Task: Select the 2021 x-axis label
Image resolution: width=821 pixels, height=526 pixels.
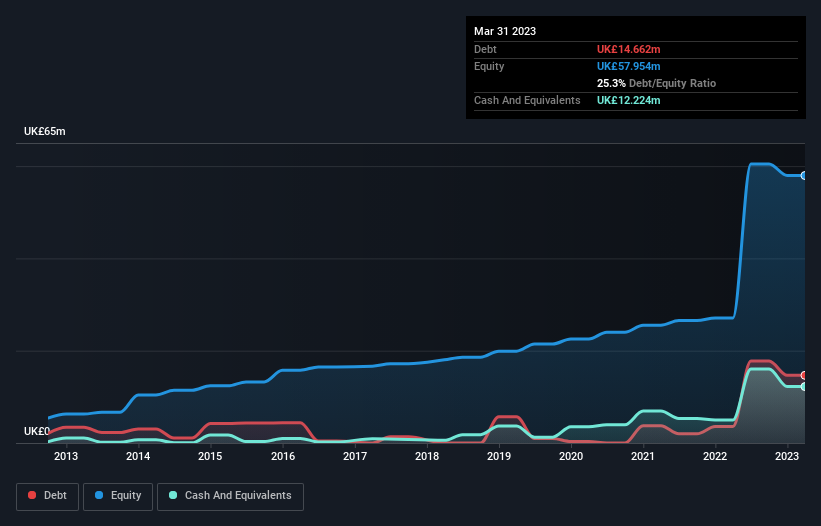Action: [x=643, y=457]
